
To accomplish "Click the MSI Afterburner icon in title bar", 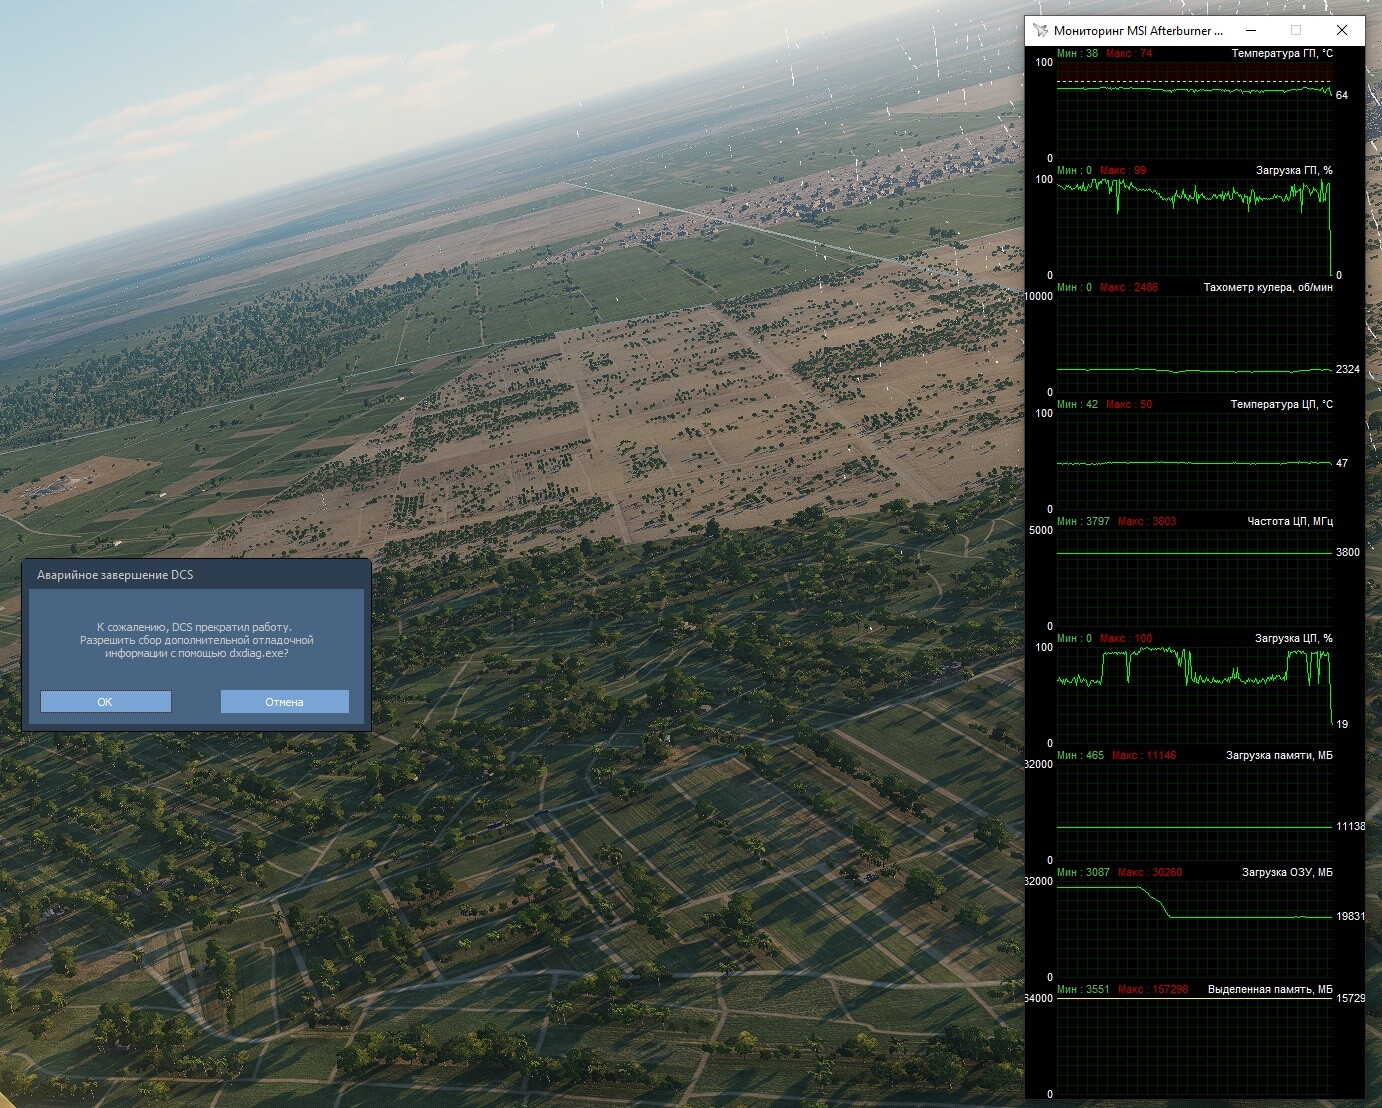I will point(1041,31).
